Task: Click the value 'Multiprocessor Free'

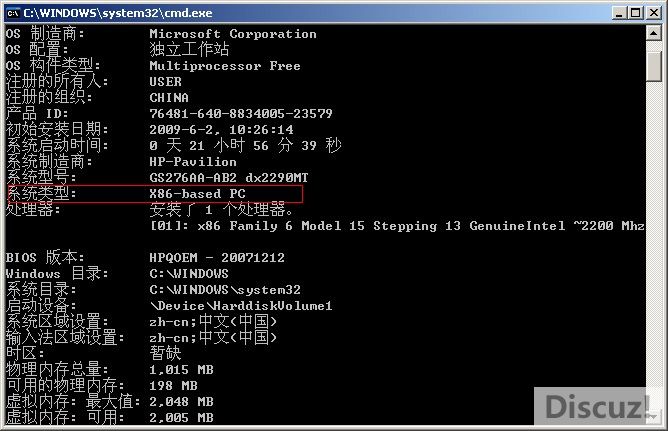Action: pos(225,66)
